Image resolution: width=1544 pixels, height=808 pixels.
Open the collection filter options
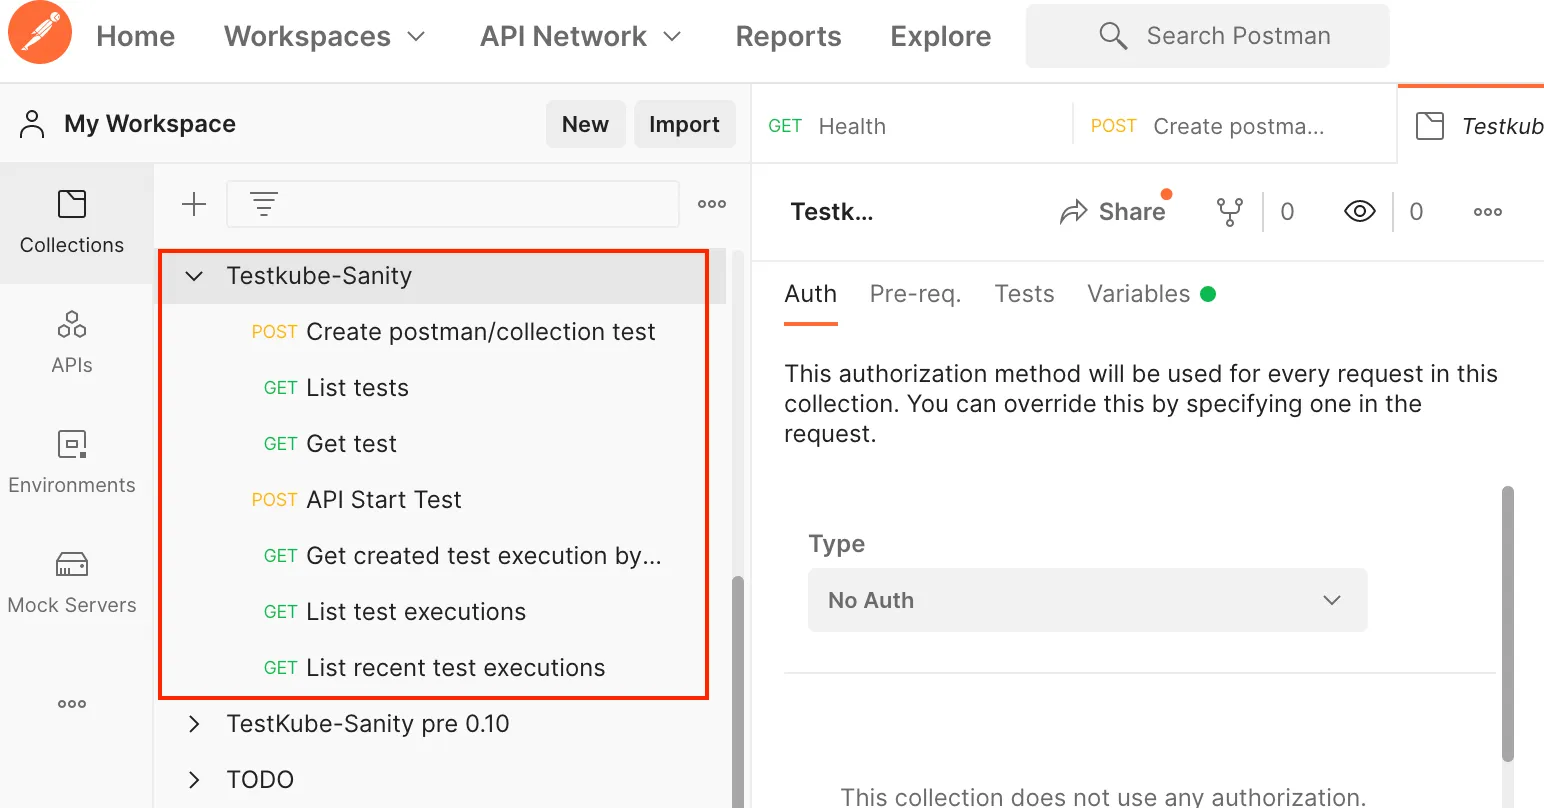click(x=263, y=203)
